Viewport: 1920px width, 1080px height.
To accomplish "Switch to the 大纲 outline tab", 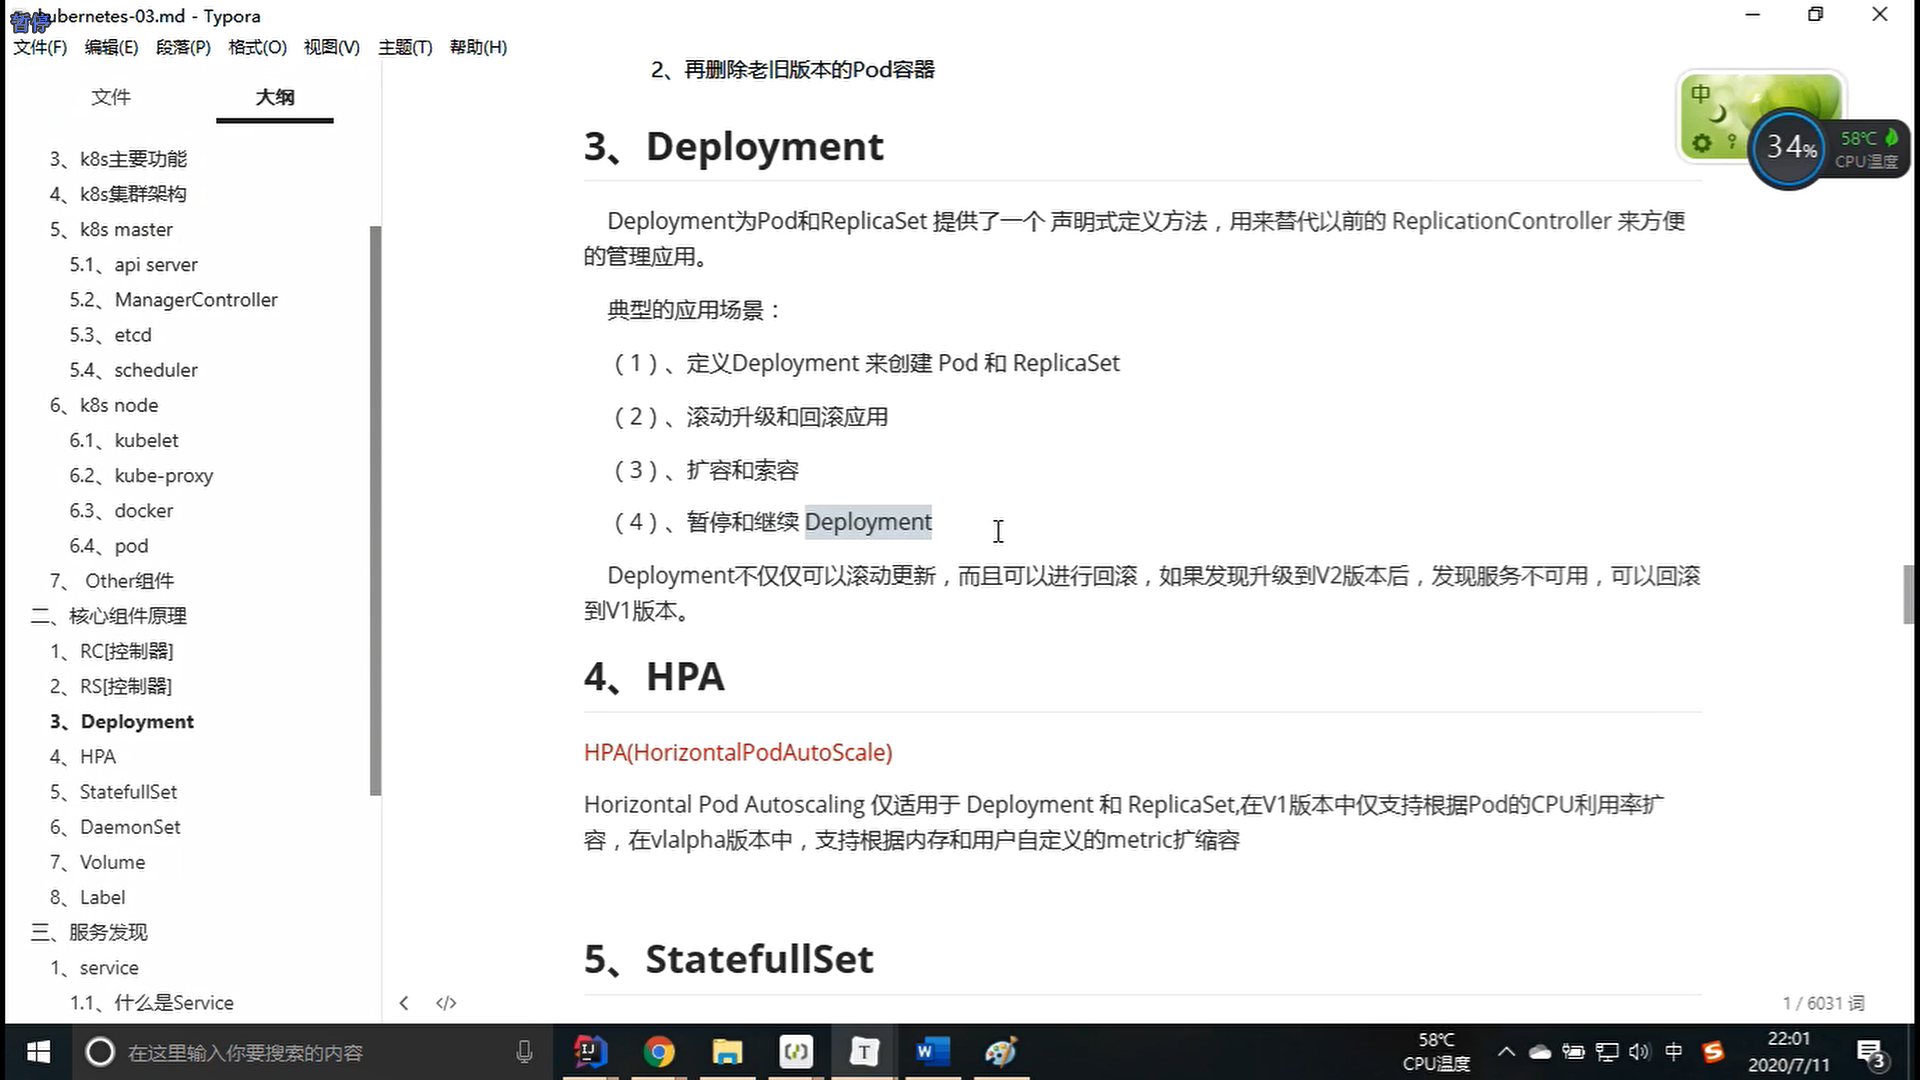I will [x=274, y=97].
